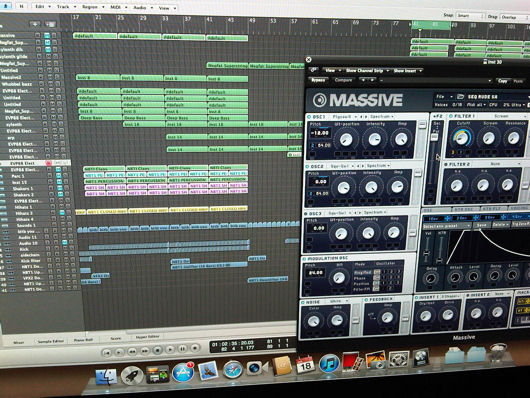530x398 pixels.
Task: Toggle the OSC3 oscillator power button
Action: [x=306, y=214]
